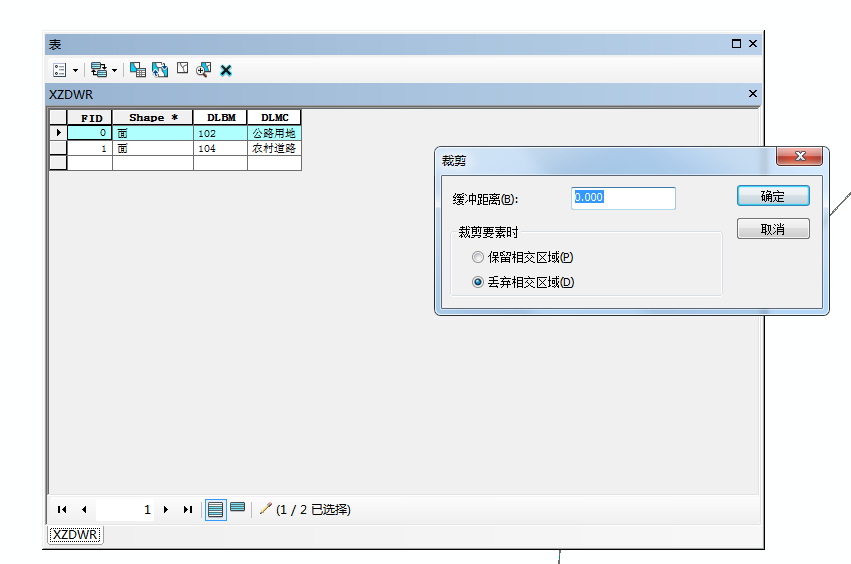Click the 缓冲距离 input field
This screenshot has width=851, height=564.
[623, 198]
